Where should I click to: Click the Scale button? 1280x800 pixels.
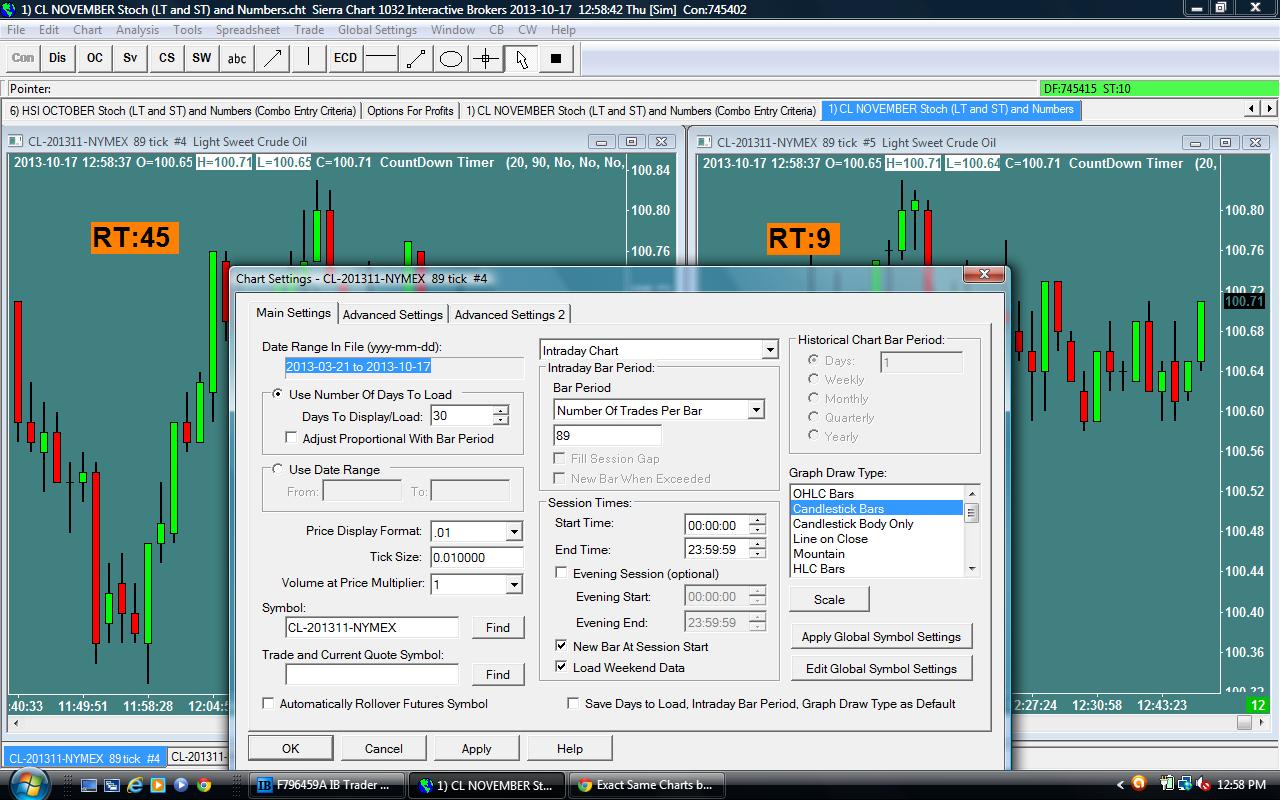click(x=829, y=599)
